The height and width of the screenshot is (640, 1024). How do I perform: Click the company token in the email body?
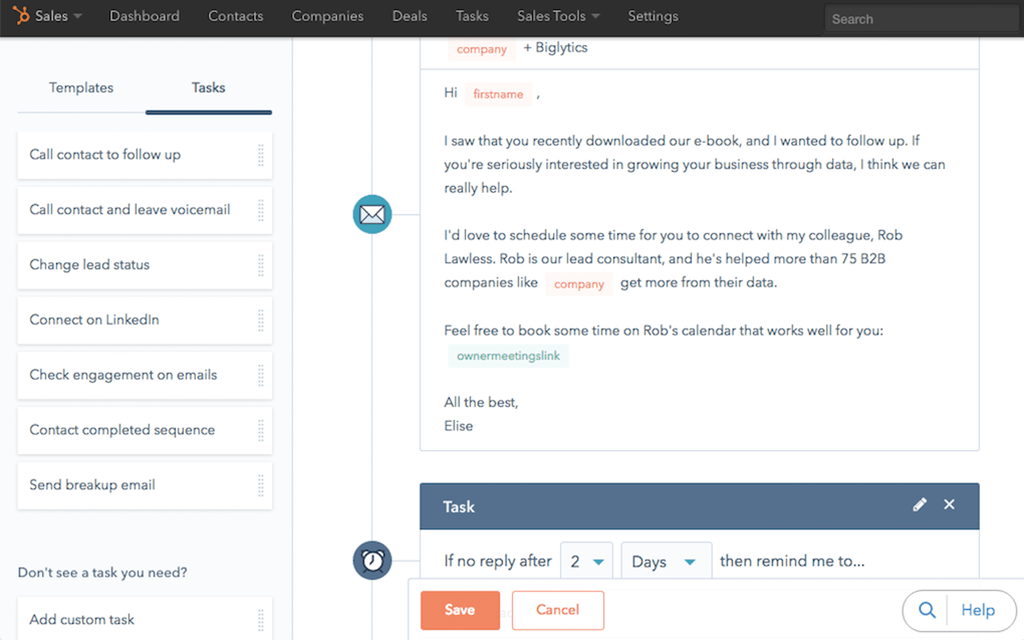579,284
